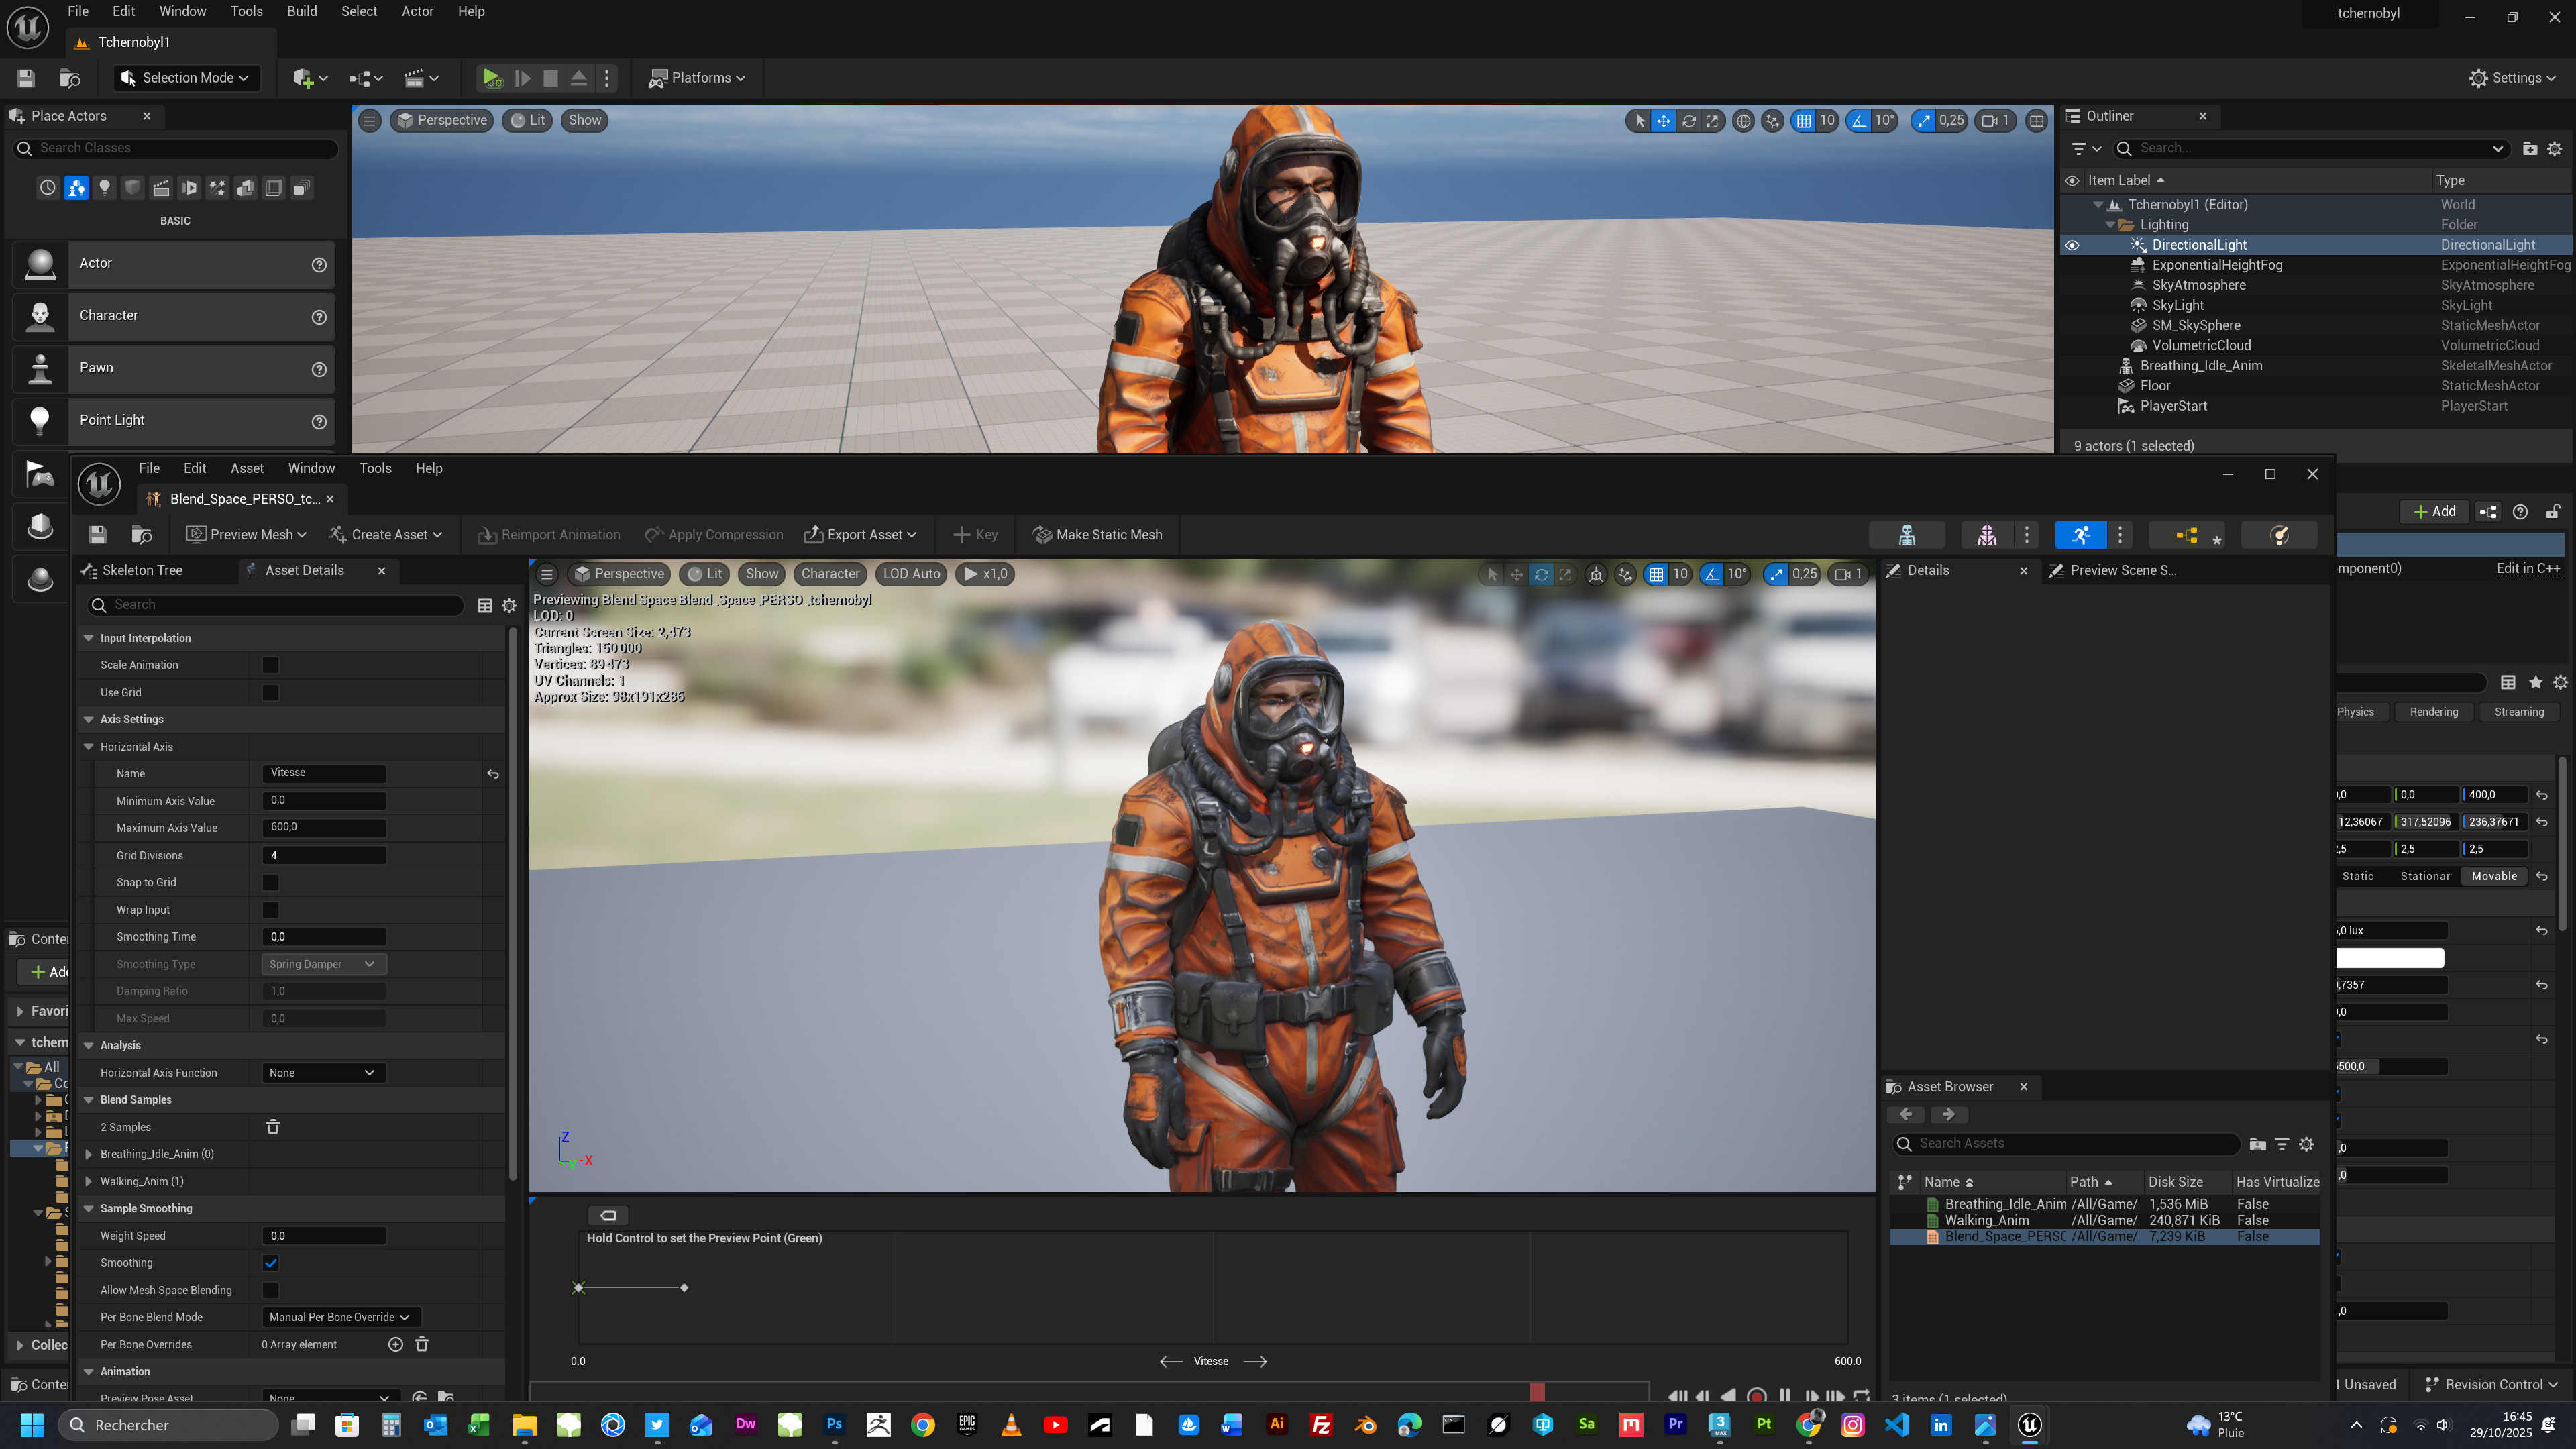Delete all blend samples with trash icon

point(273,1127)
